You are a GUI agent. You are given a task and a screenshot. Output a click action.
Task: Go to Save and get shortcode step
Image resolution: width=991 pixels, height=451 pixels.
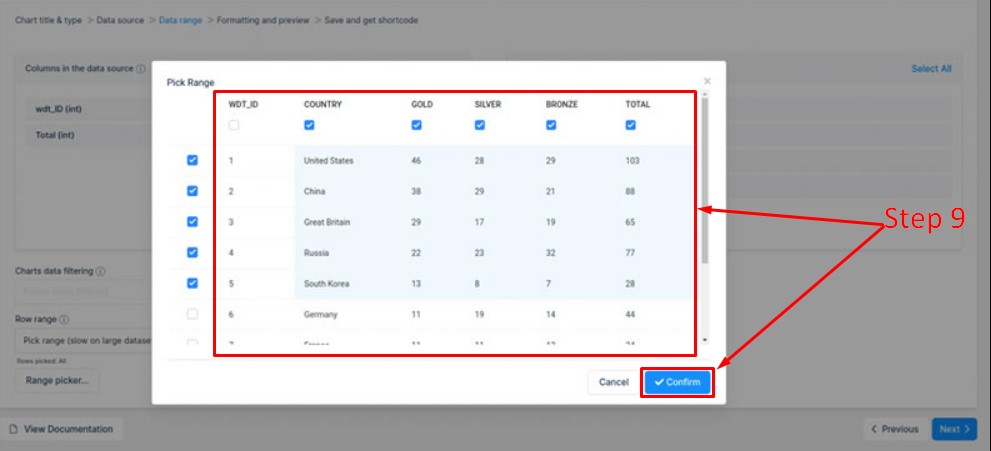point(371,20)
